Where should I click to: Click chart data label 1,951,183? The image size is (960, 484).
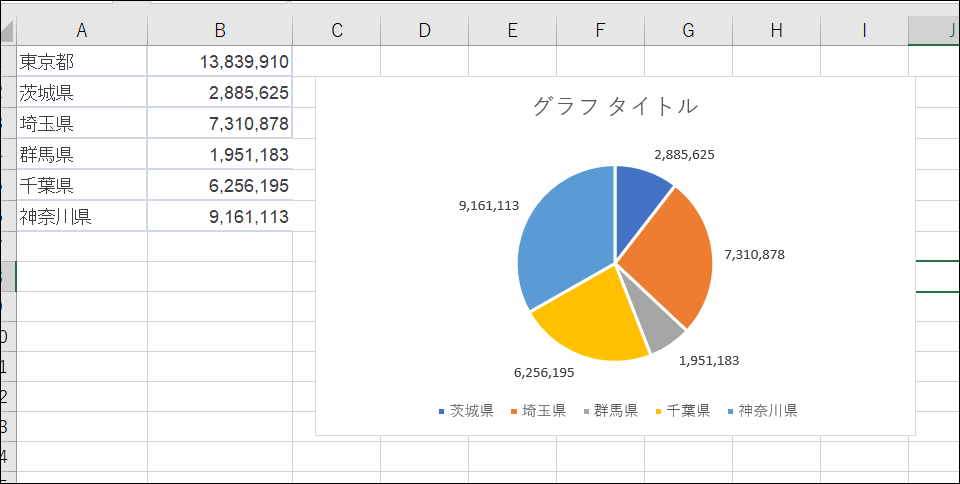point(709,361)
